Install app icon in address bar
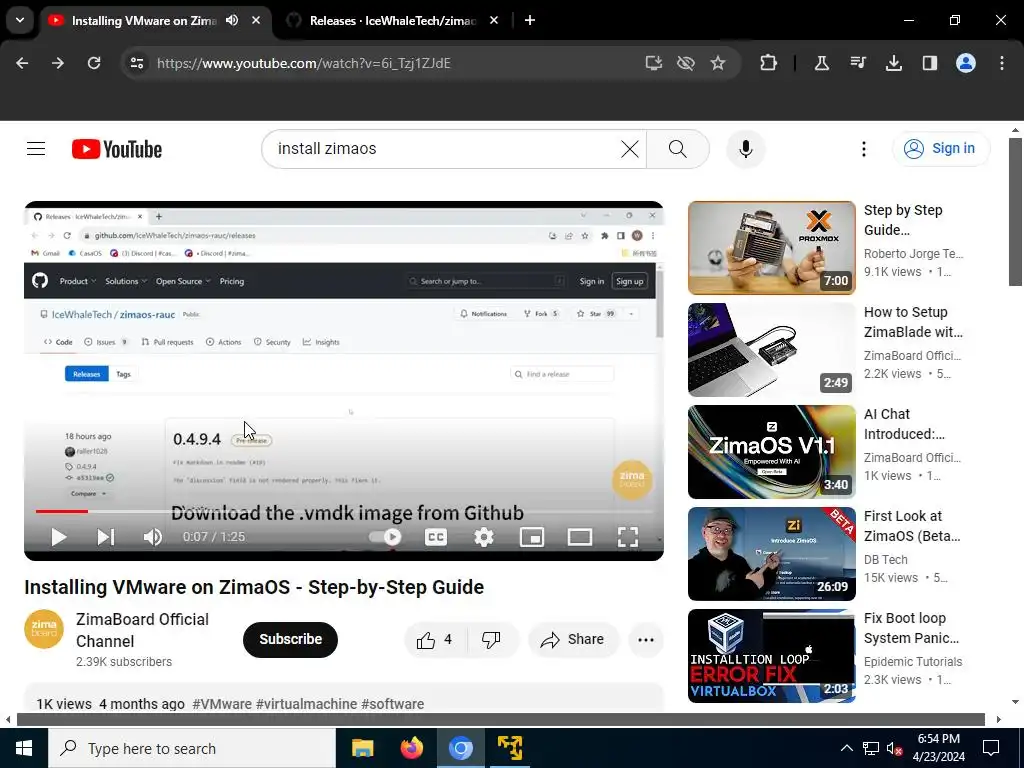Image resolution: width=1024 pixels, height=768 pixels. (x=654, y=63)
